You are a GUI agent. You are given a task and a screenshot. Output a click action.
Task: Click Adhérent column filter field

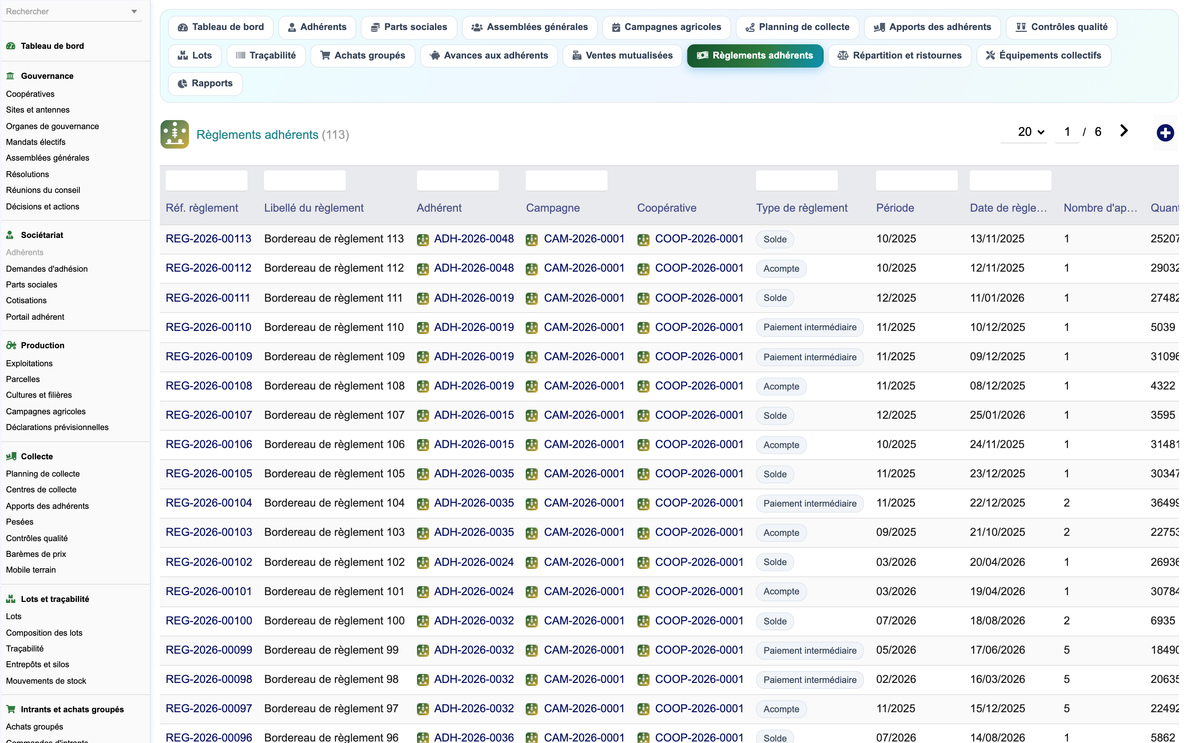pos(458,180)
